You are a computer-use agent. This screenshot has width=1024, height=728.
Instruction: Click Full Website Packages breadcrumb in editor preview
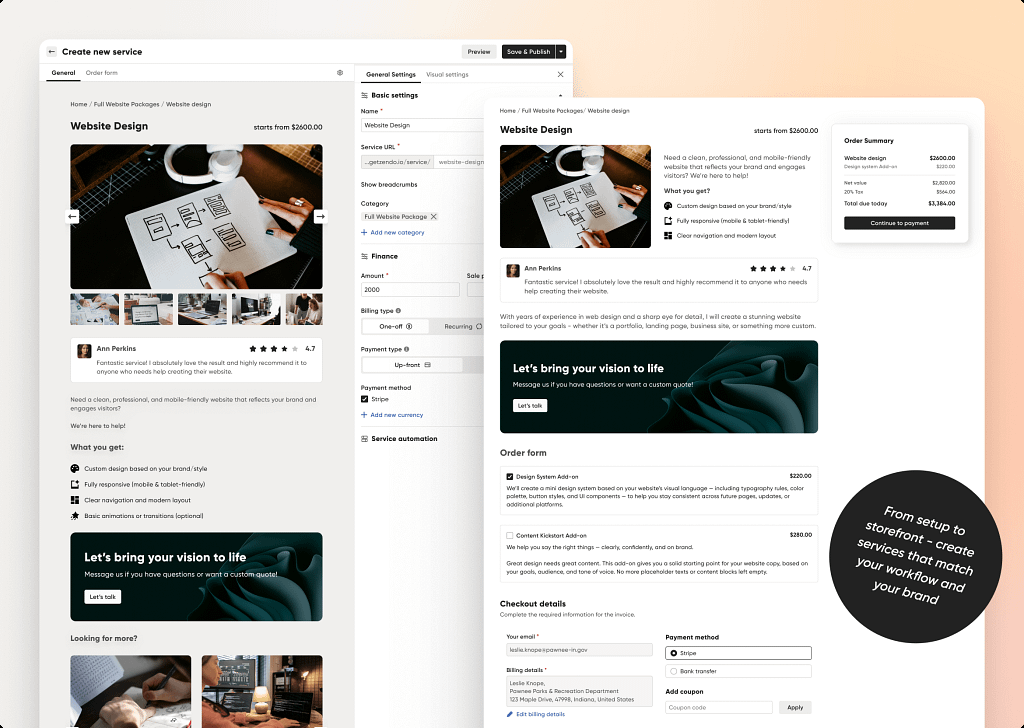click(x=126, y=104)
